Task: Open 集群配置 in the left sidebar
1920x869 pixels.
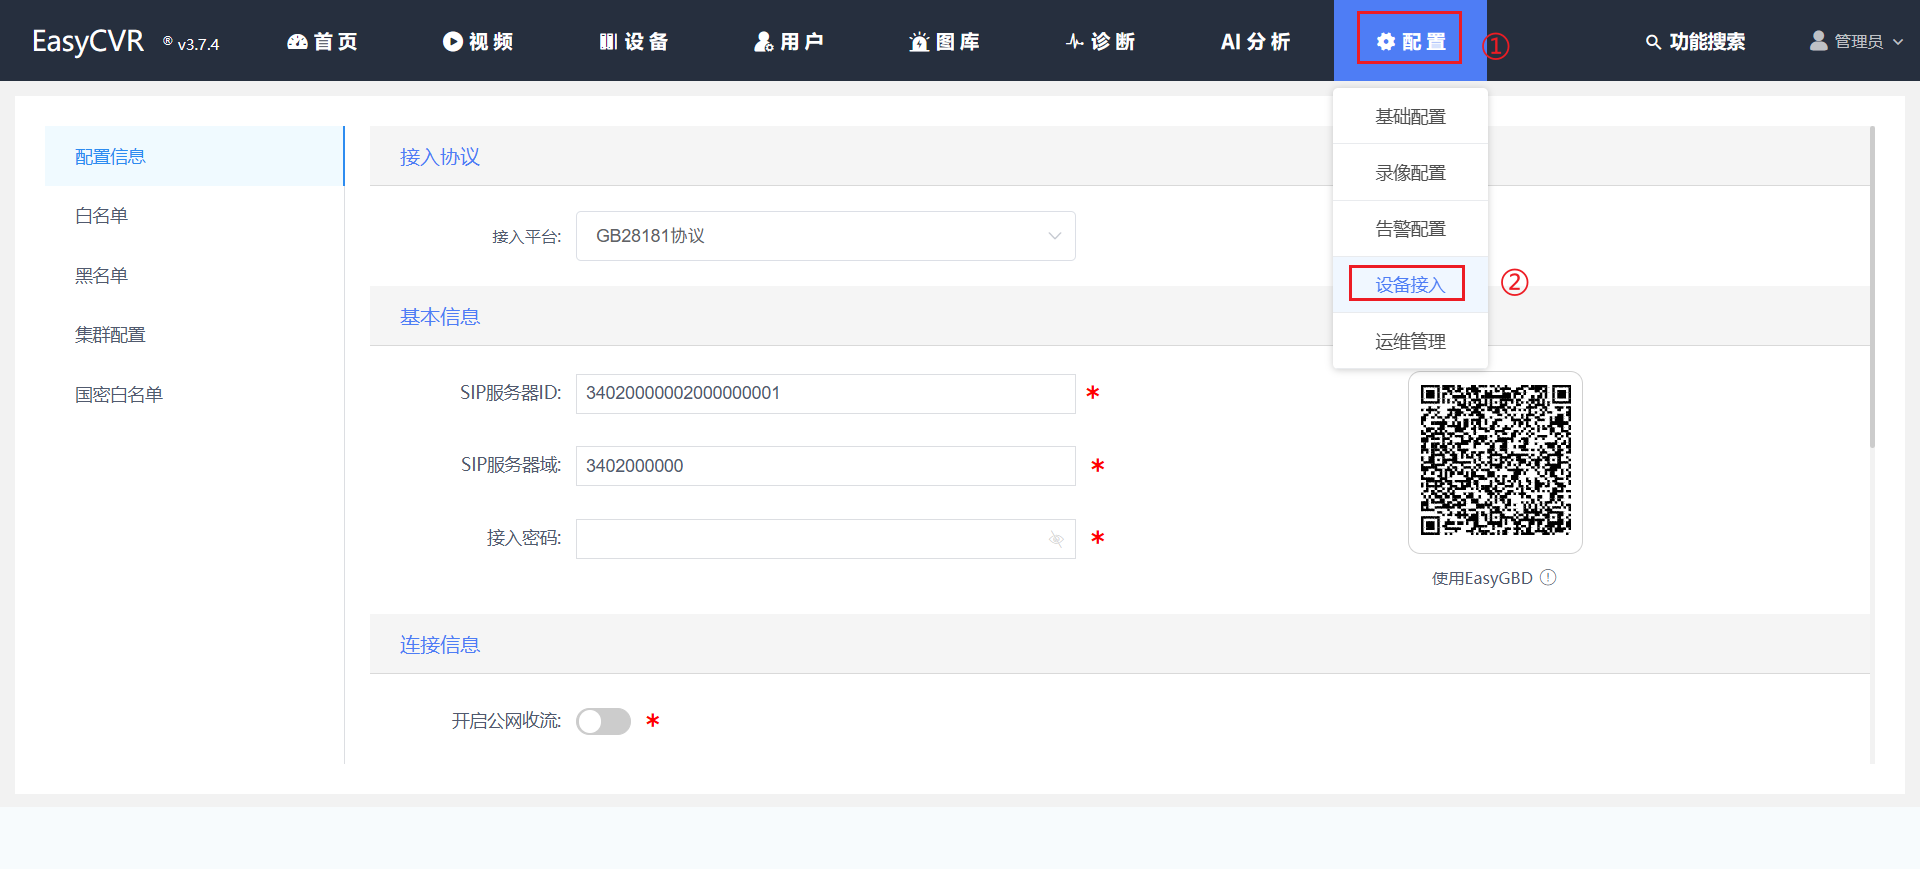Action: click(x=110, y=335)
